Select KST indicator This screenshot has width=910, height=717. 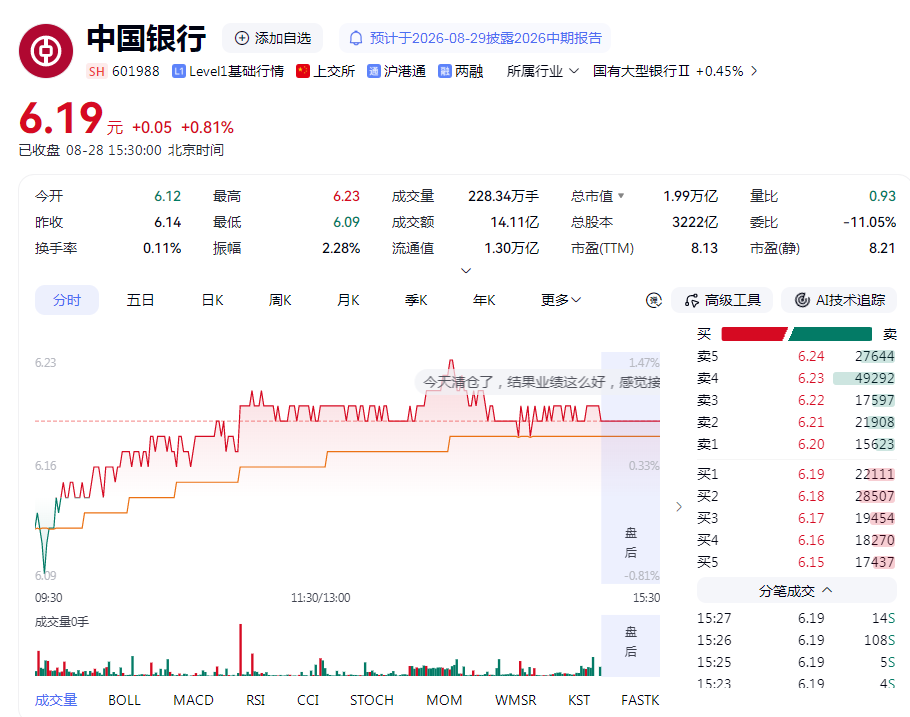coord(579,700)
